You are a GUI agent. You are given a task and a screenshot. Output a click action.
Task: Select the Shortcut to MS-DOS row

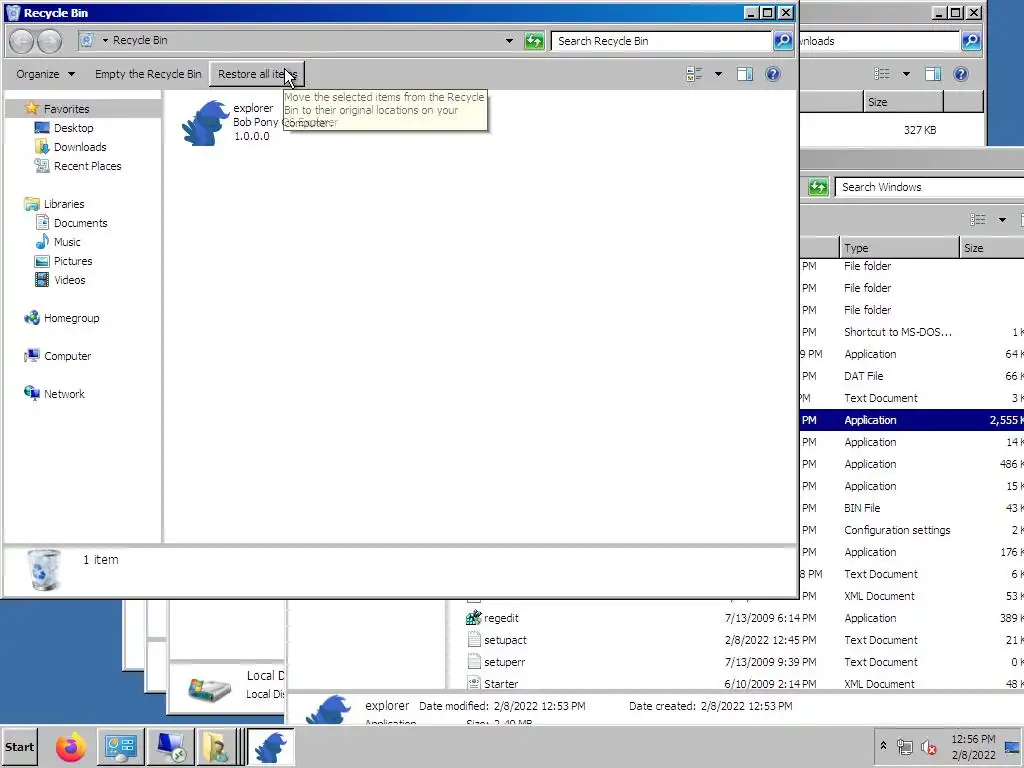pos(912,332)
